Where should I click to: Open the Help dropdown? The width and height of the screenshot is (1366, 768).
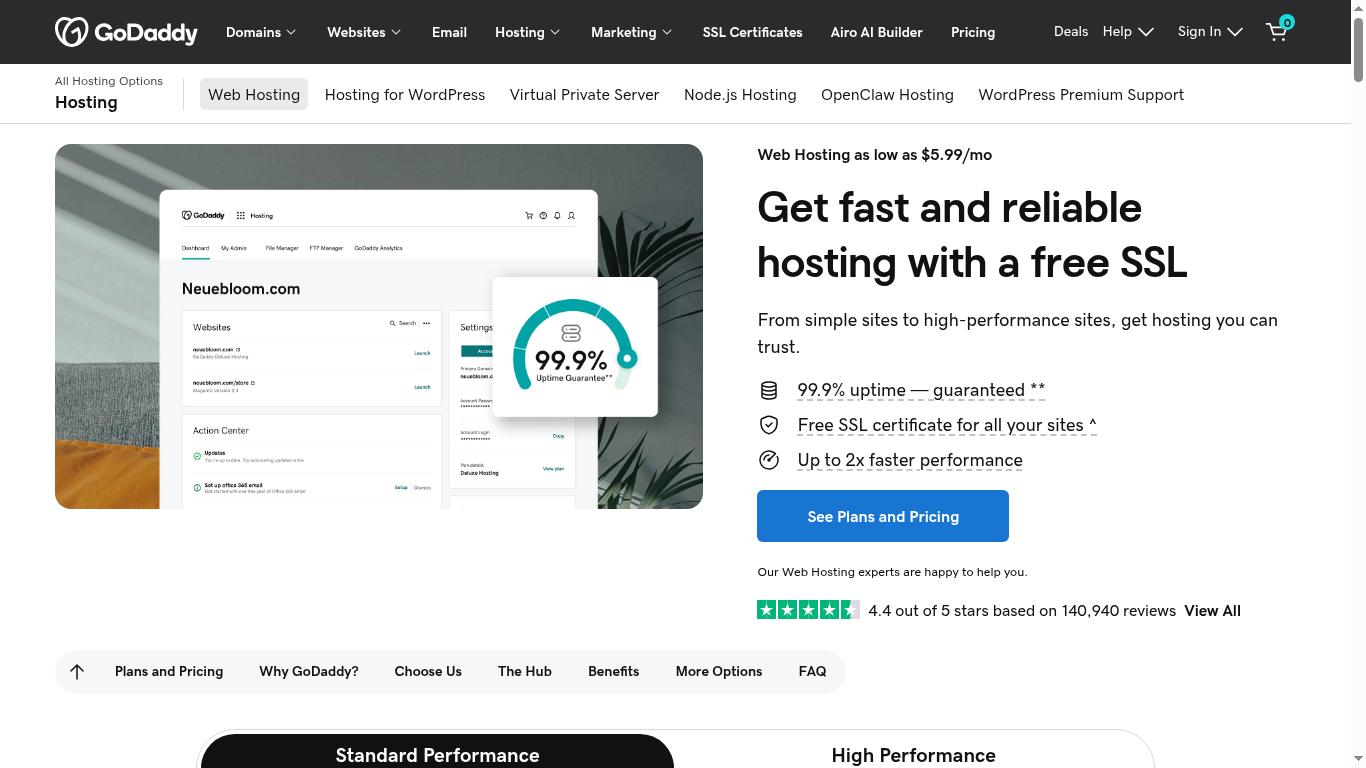[1128, 31]
